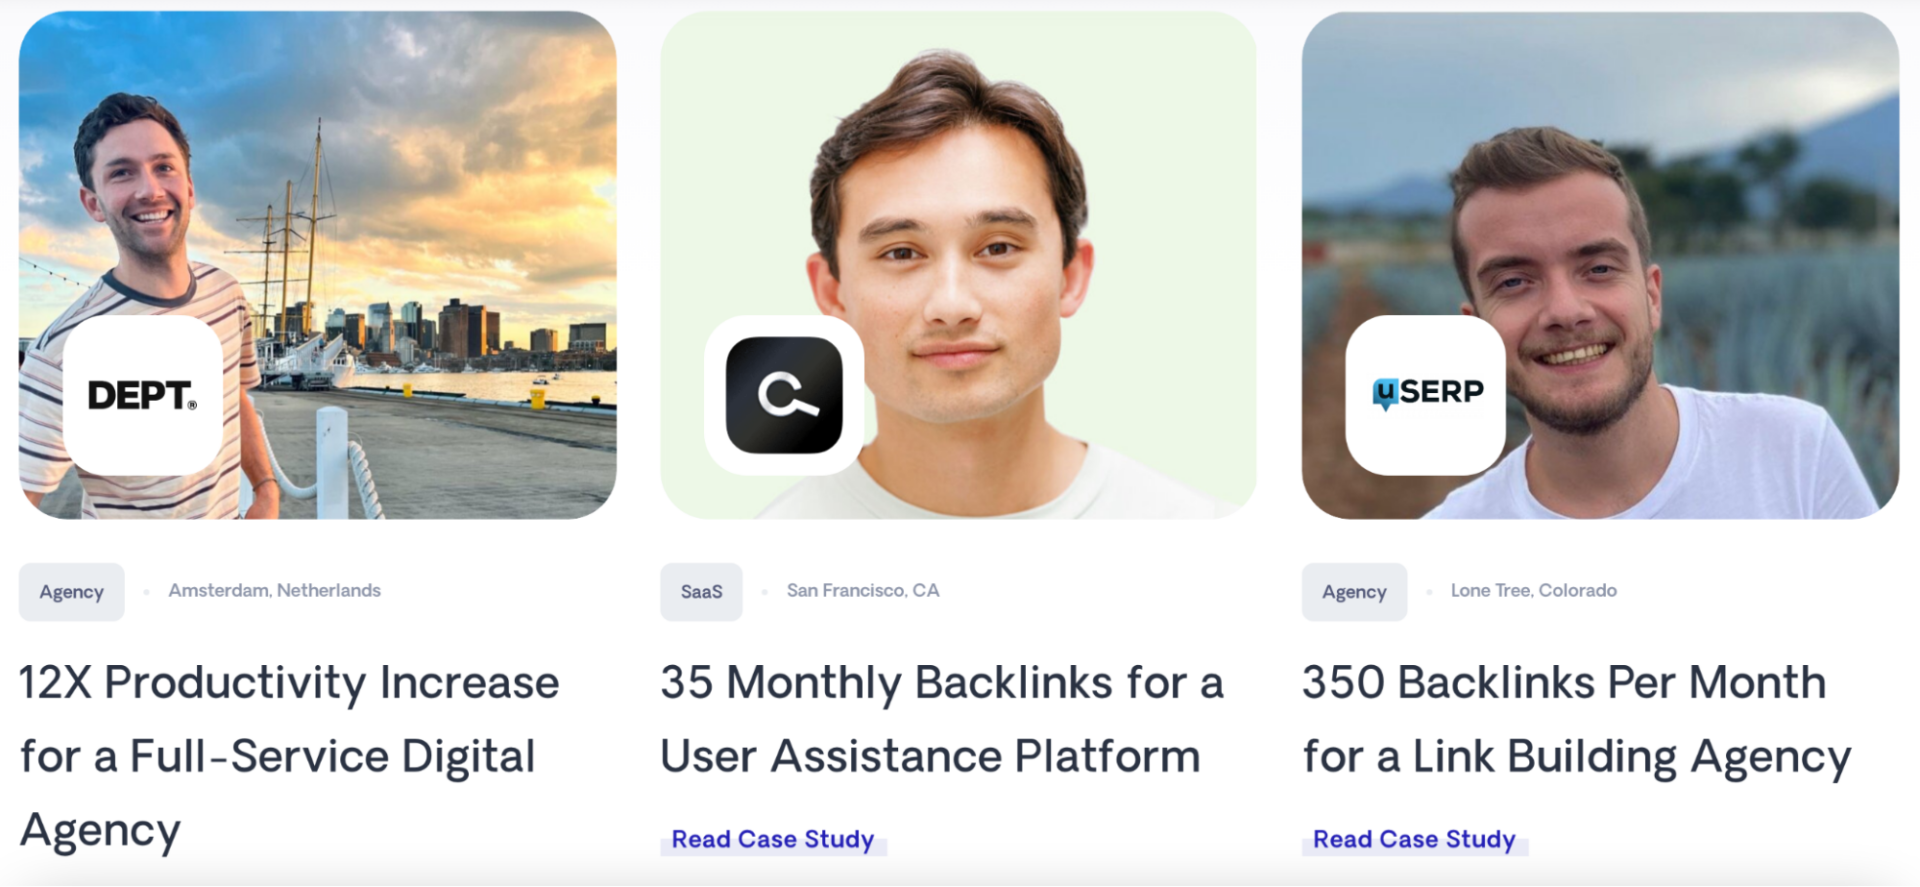Image resolution: width=1920 pixels, height=887 pixels.
Task: Select the Agency category badge on the first card
Action: 71,592
